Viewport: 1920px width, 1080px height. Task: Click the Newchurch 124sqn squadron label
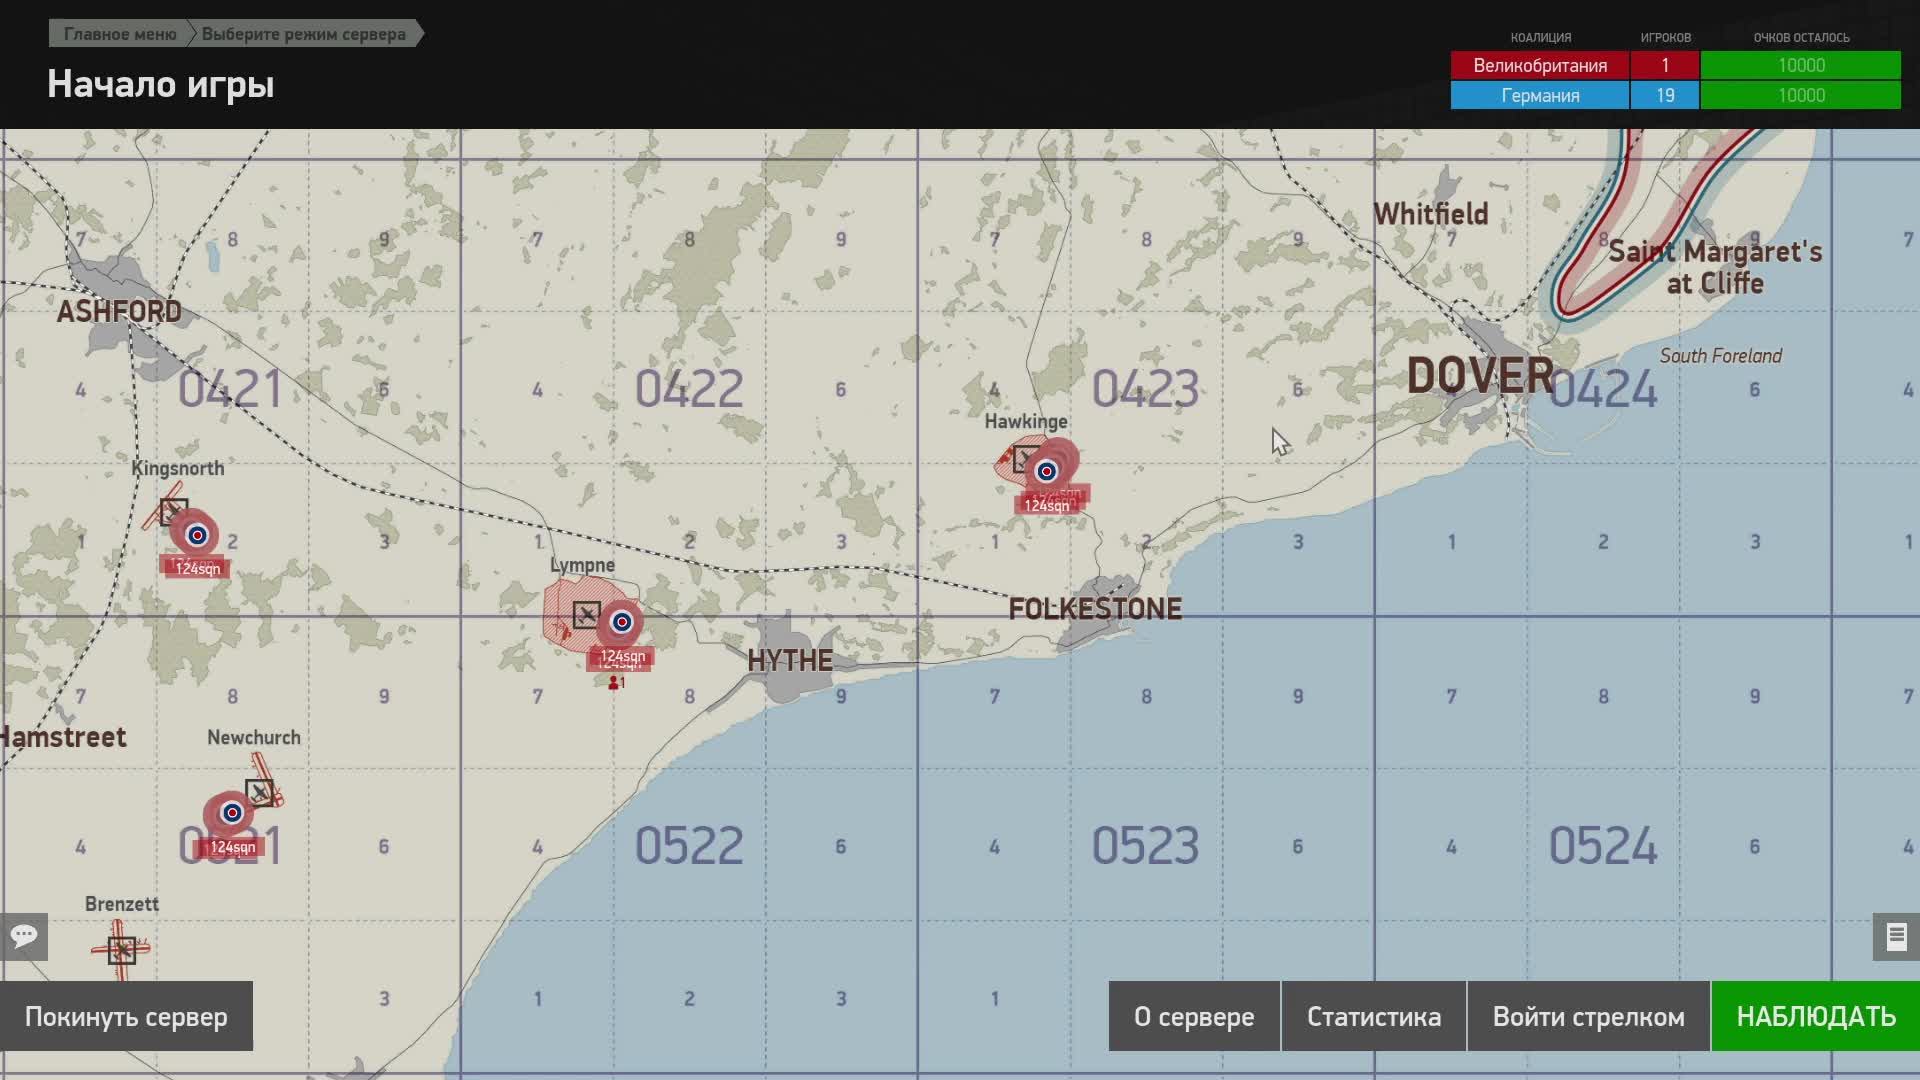pyautogui.click(x=232, y=848)
